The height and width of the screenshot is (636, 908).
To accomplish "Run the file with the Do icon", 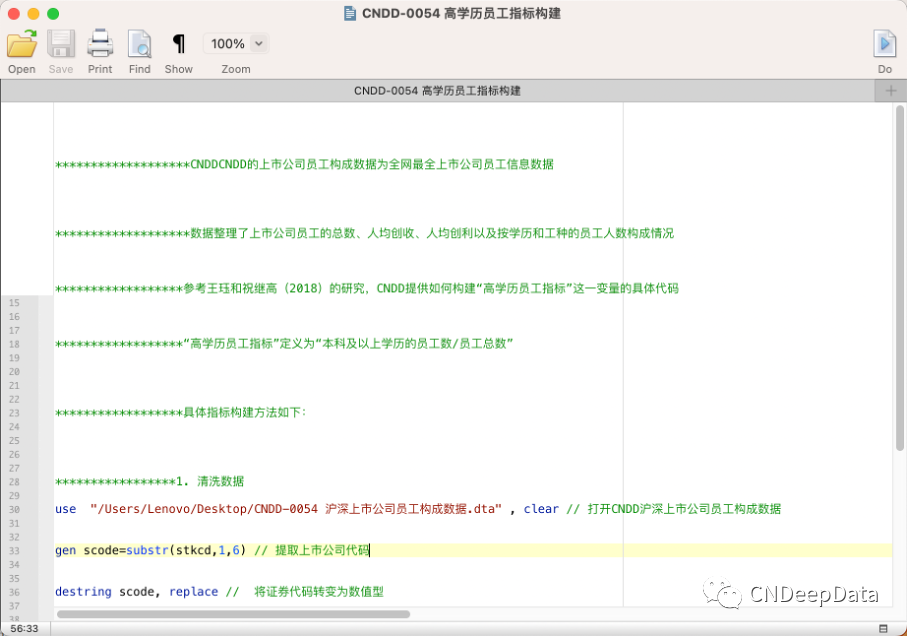I will 885,43.
